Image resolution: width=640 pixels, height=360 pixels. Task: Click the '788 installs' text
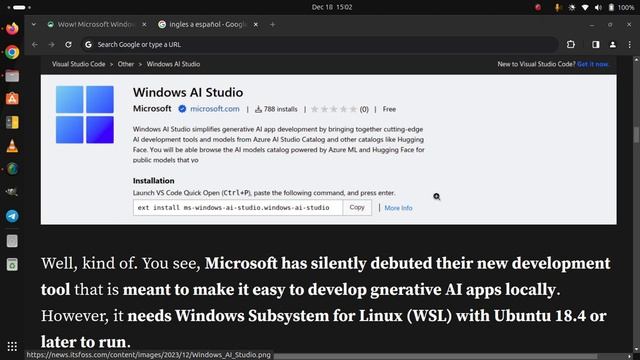pos(276,109)
